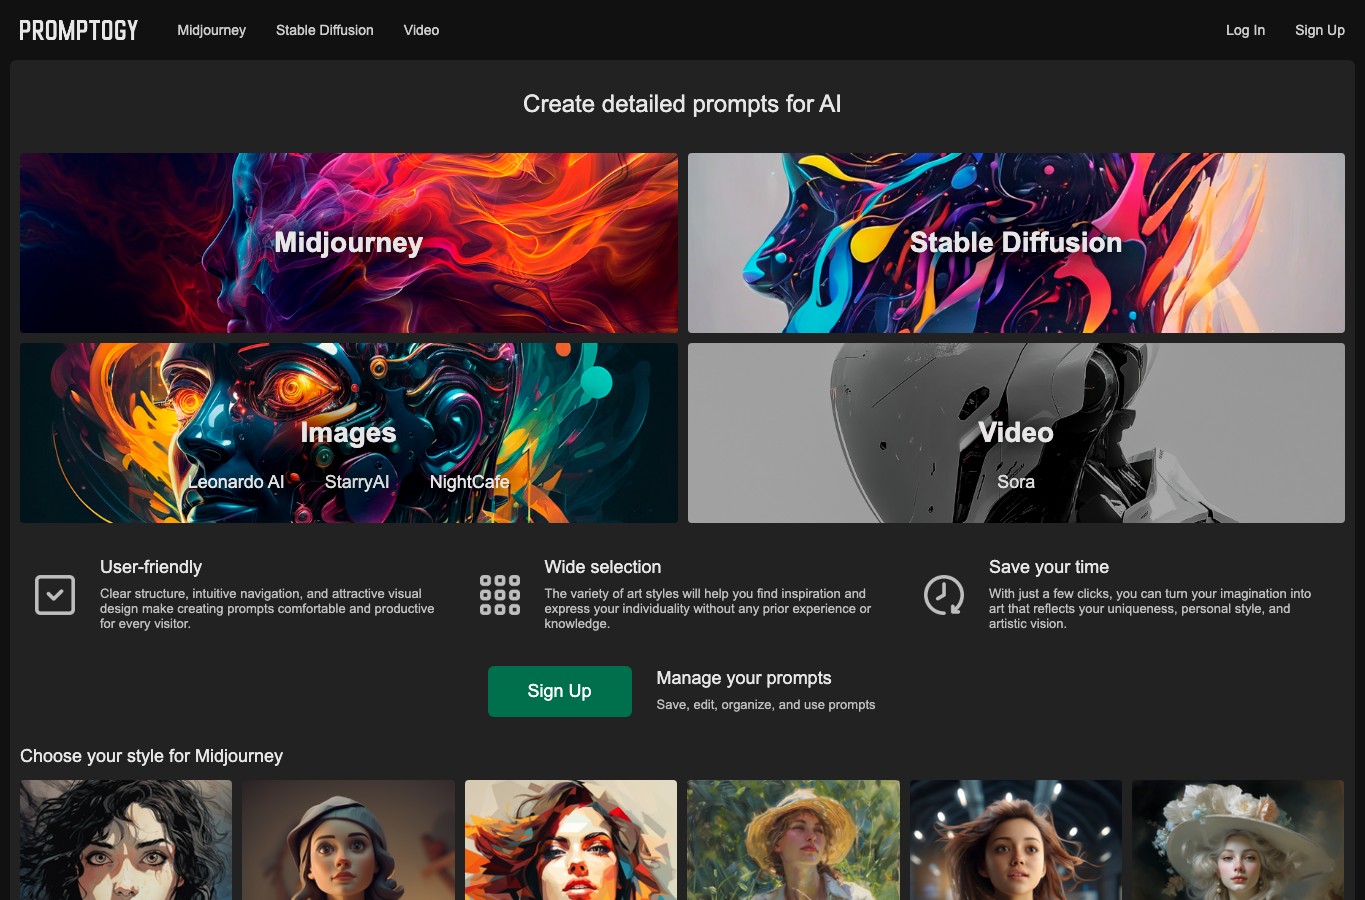Choose the curly black hair comic style thumbnail
The width and height of the screenshot is (1365, 900).
click(126, 840)
